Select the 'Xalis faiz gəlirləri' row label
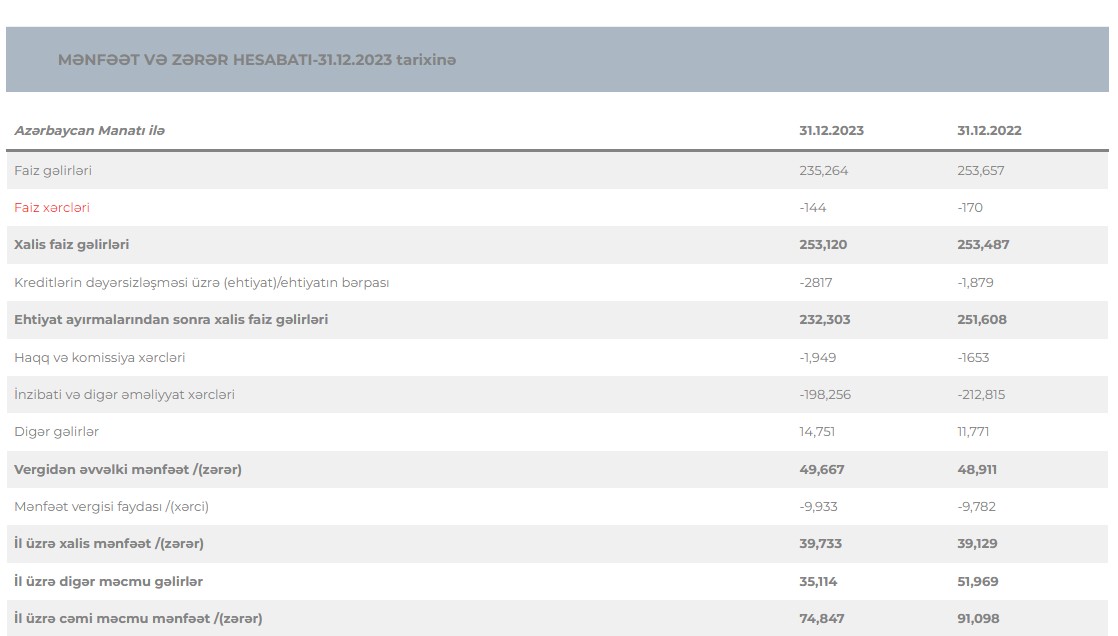 tap(72, 245)
